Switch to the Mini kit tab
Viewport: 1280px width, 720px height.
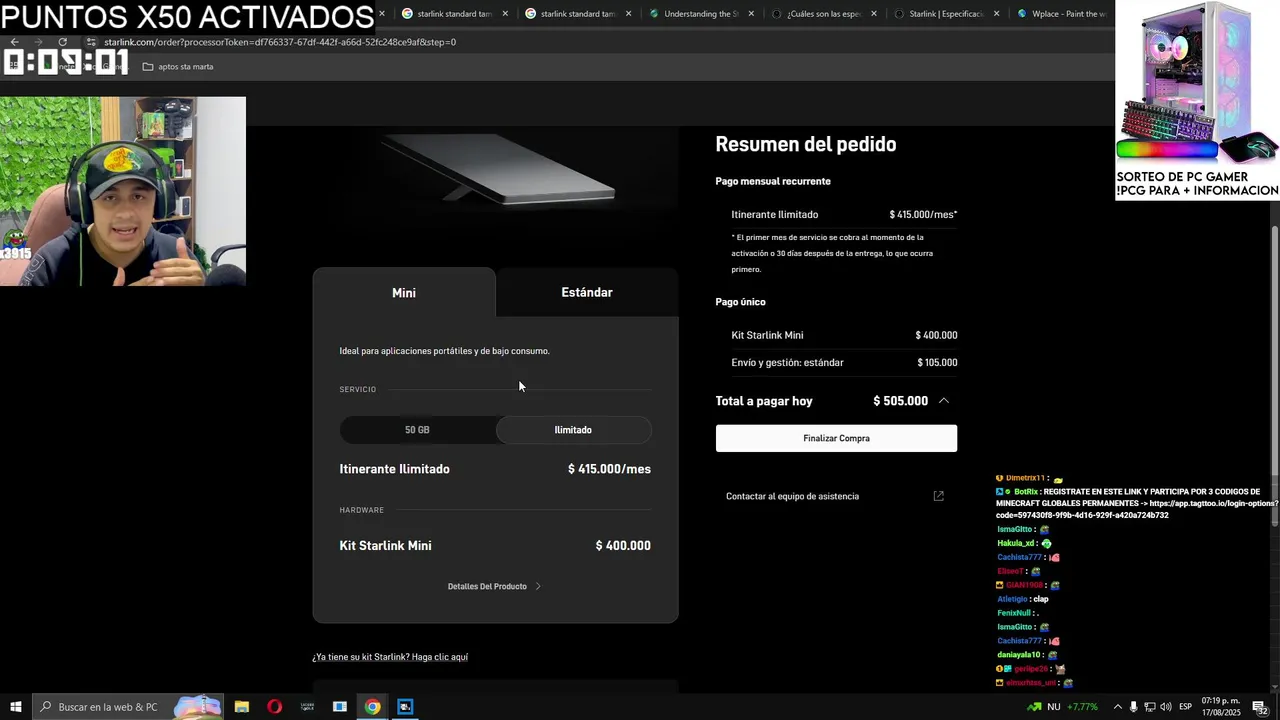pos(404,293)
